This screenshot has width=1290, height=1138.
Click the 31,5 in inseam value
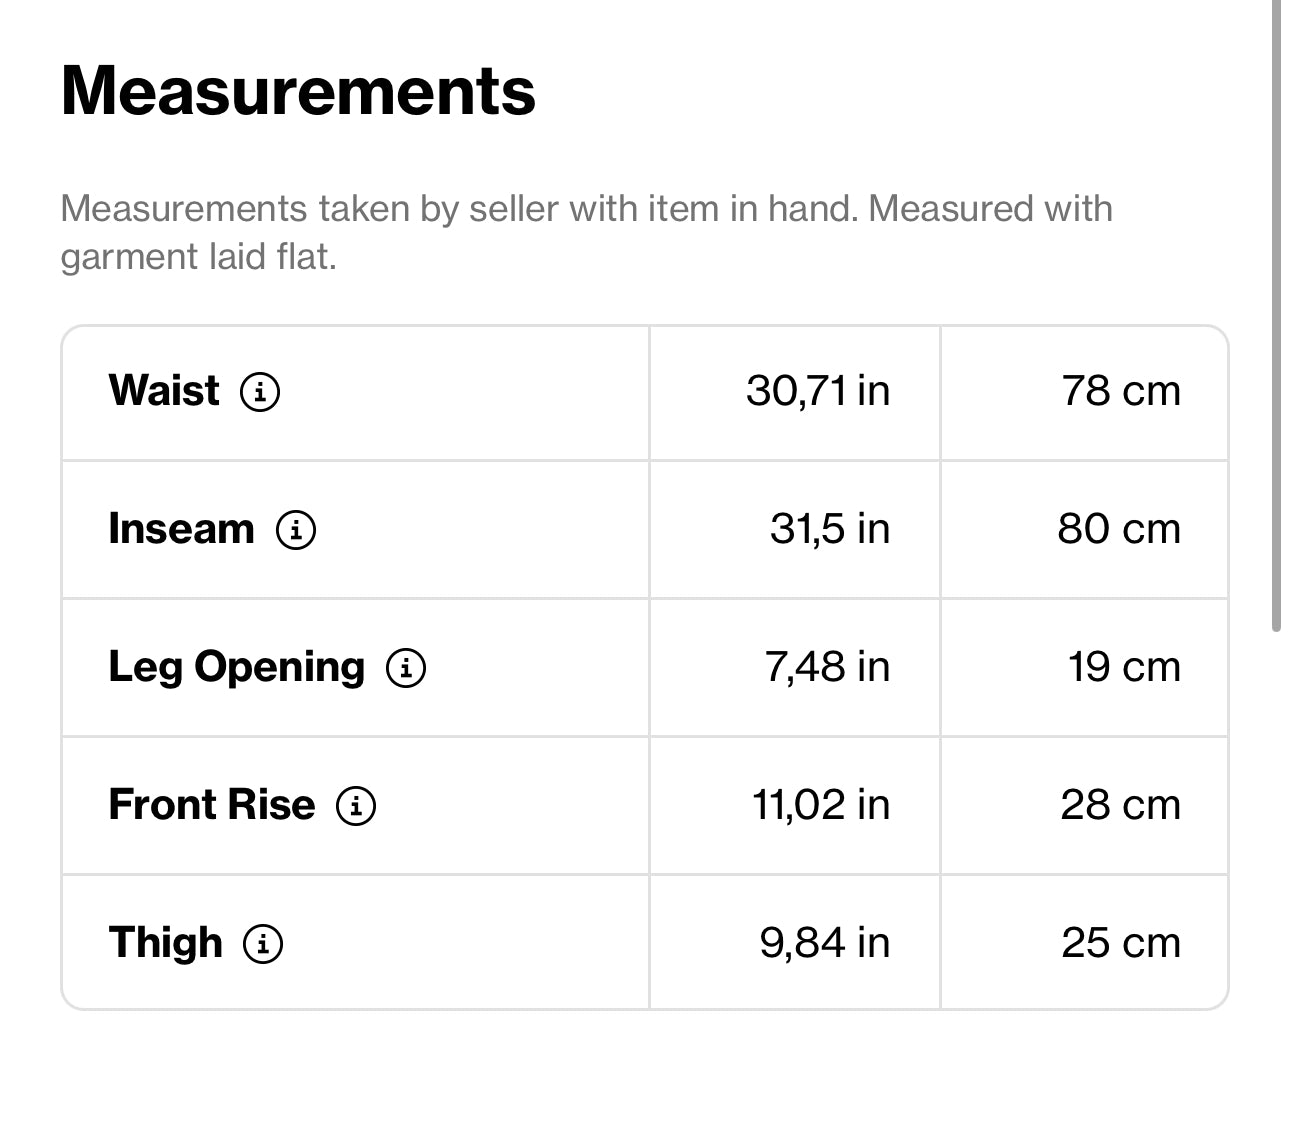pyautogui.click(x=829, y=528)
